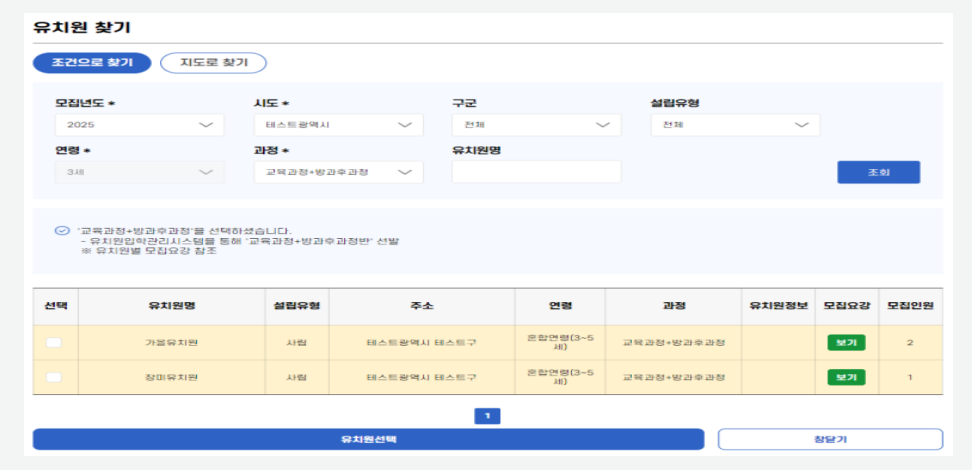
Task: Open the 과정 dropdown showing 교육과정+방과후과정
Action: tap(338, 172)
